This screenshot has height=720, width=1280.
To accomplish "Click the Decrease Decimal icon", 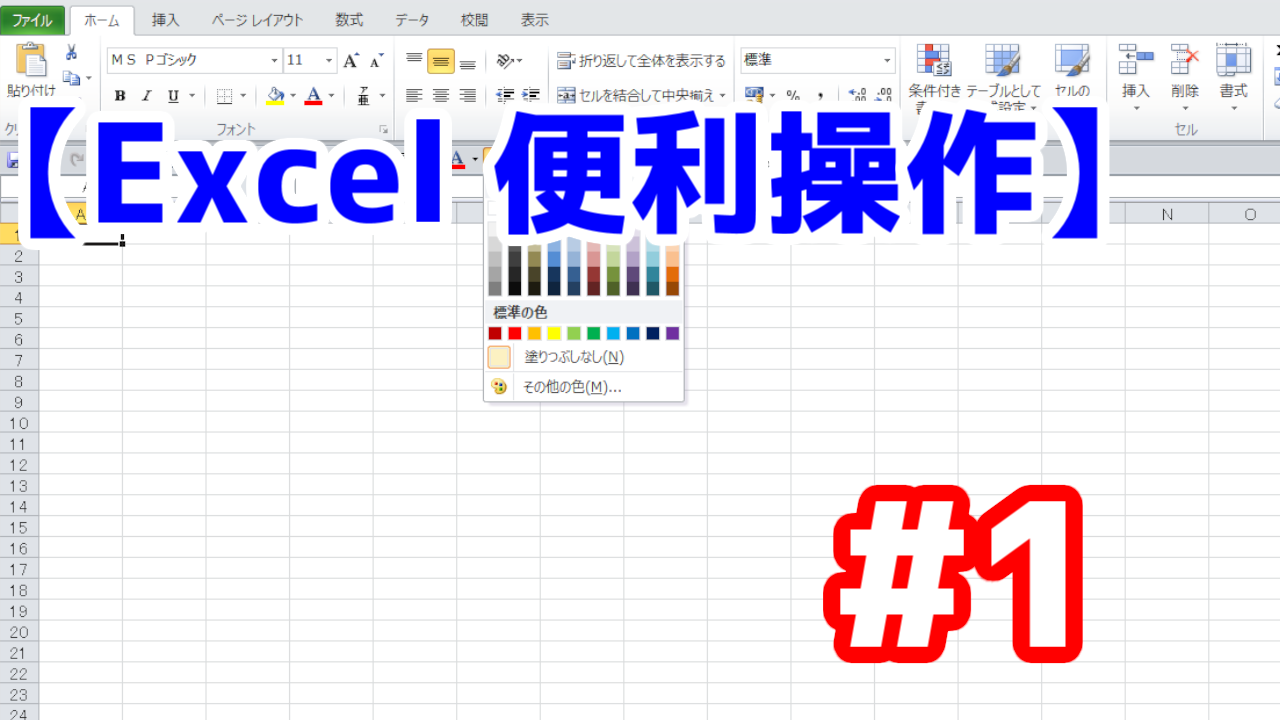I will point(883,96).
